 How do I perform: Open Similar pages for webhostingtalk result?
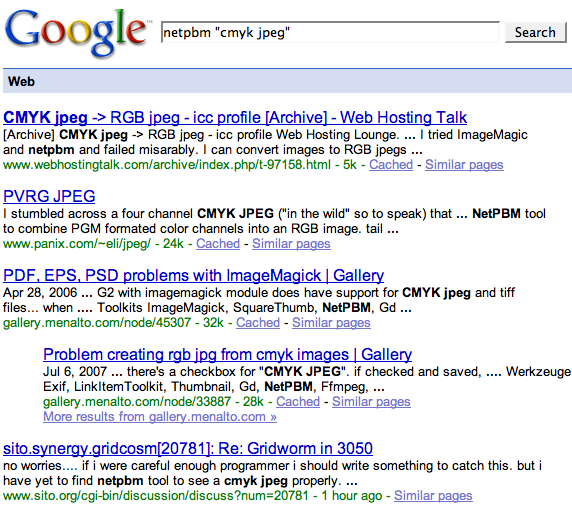[464, 164]
